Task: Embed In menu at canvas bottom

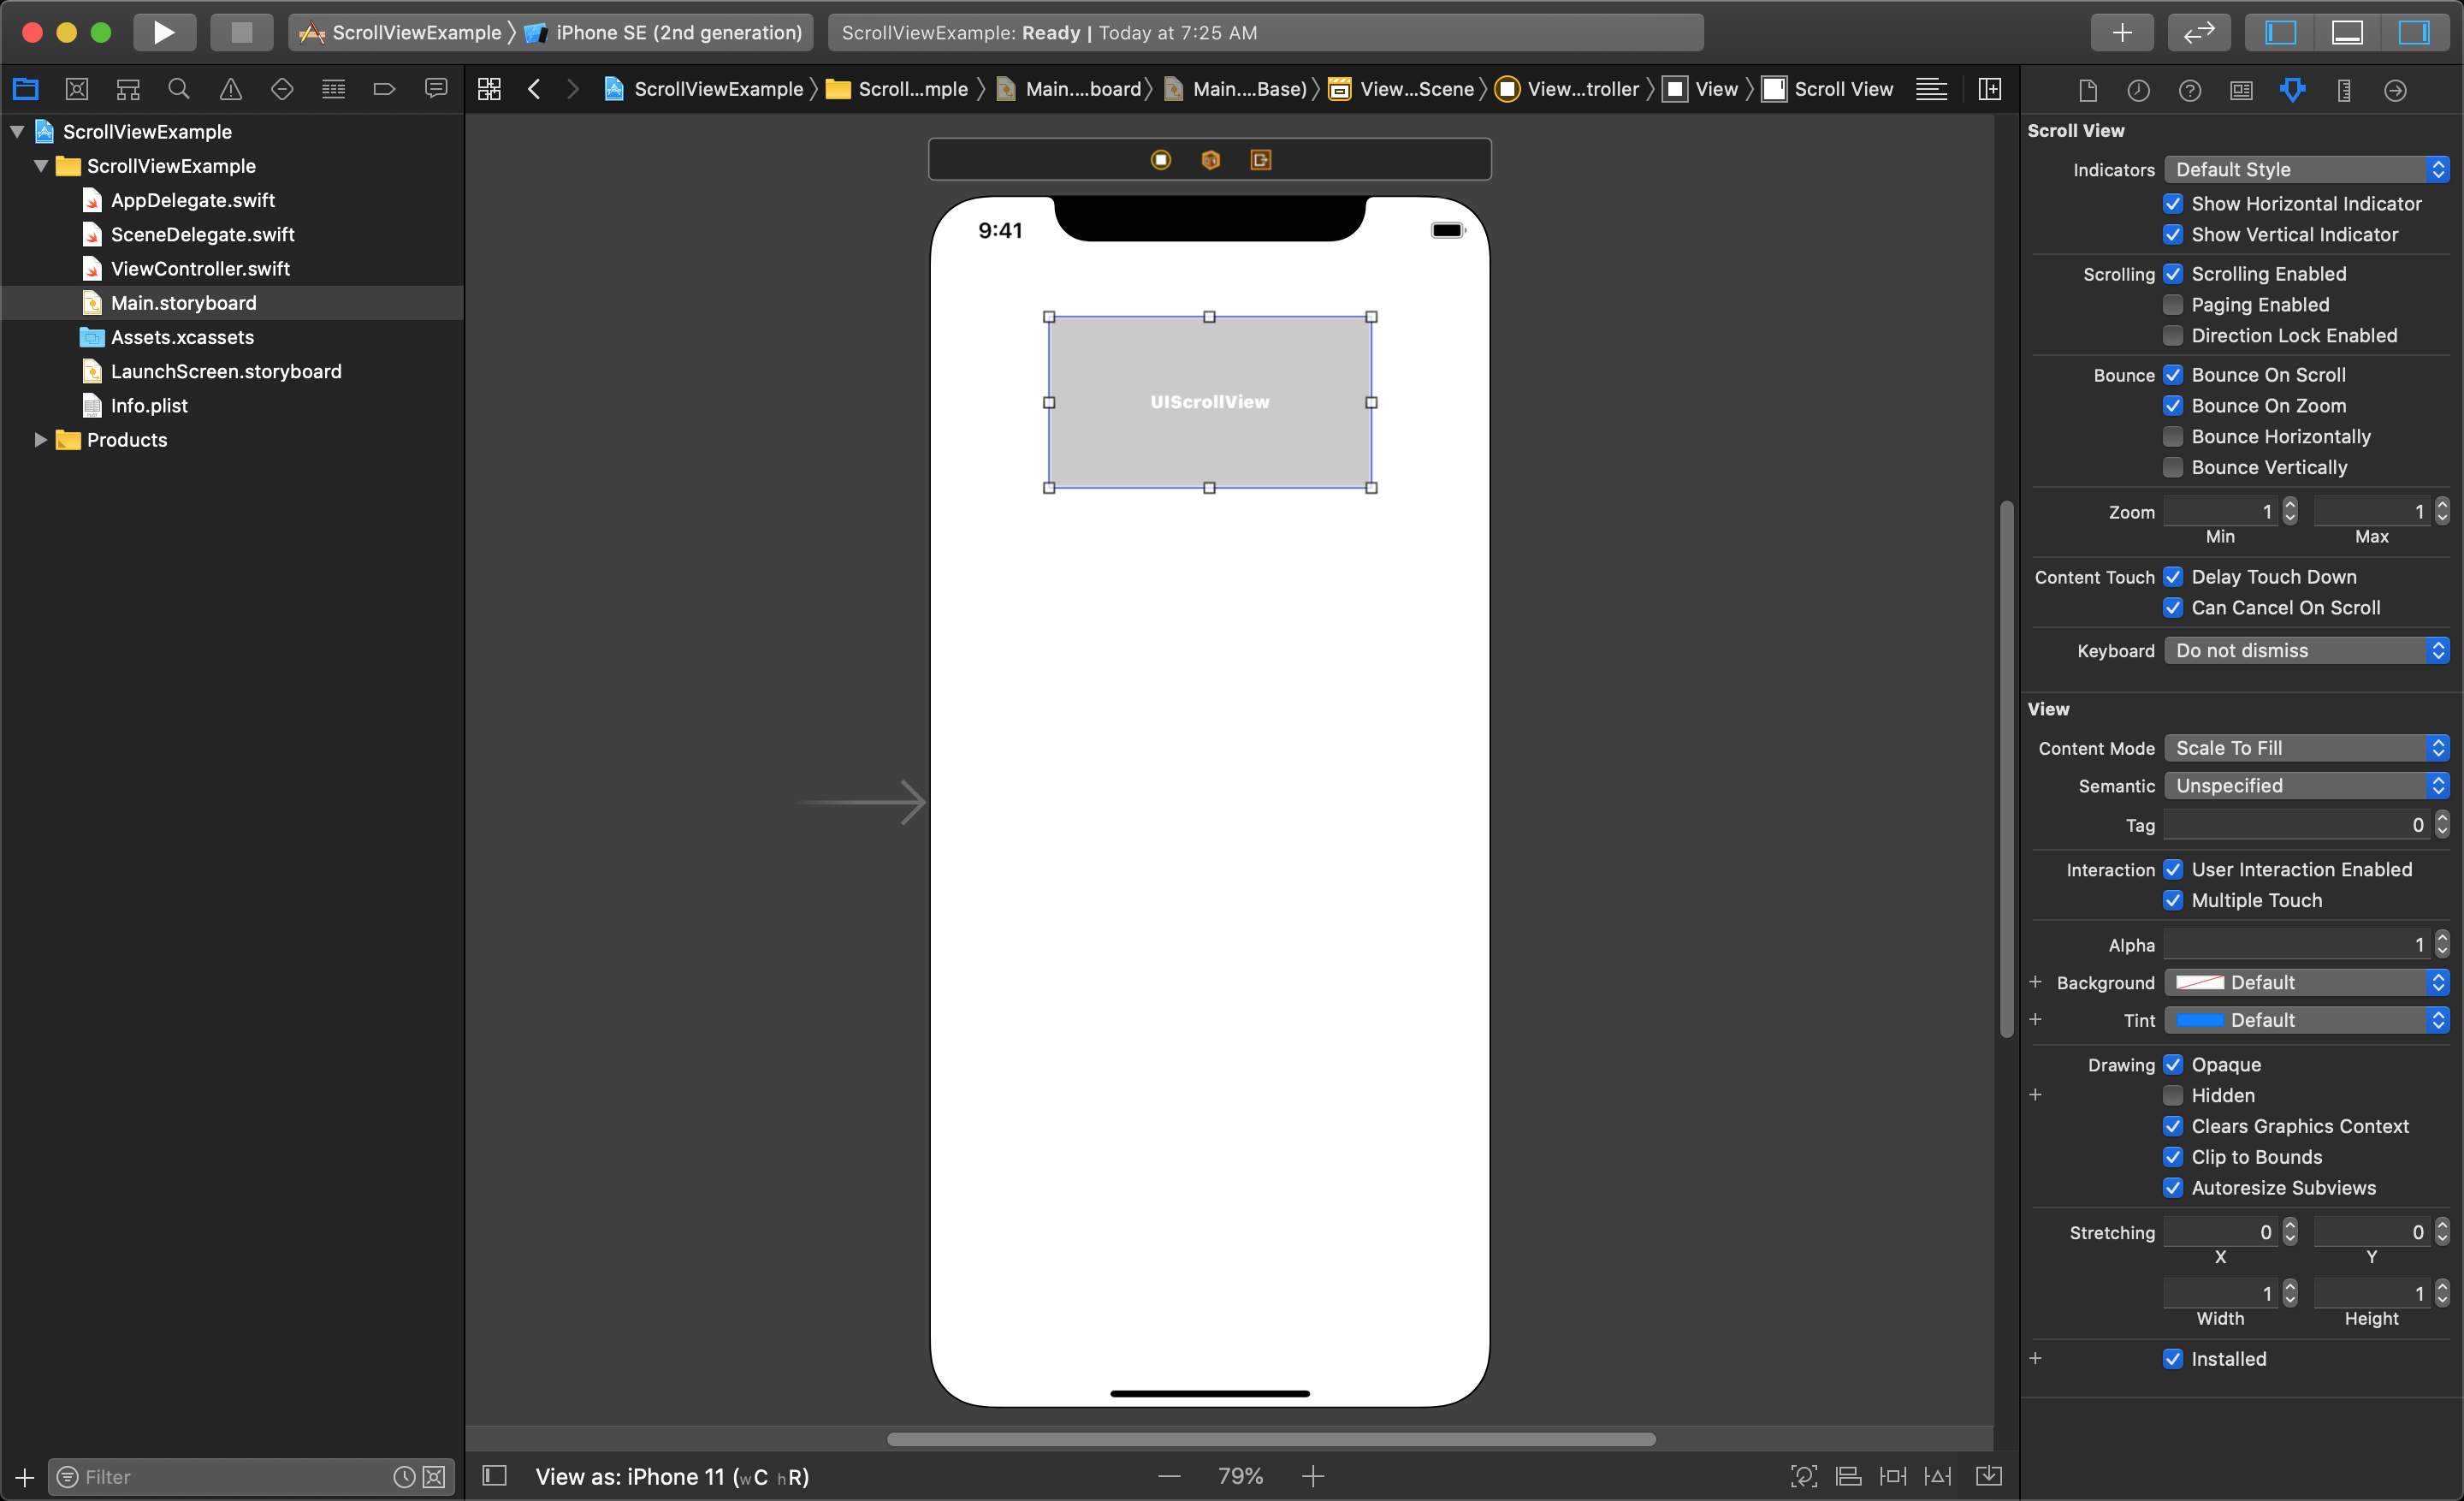Action: (x=1989, y=1476)
